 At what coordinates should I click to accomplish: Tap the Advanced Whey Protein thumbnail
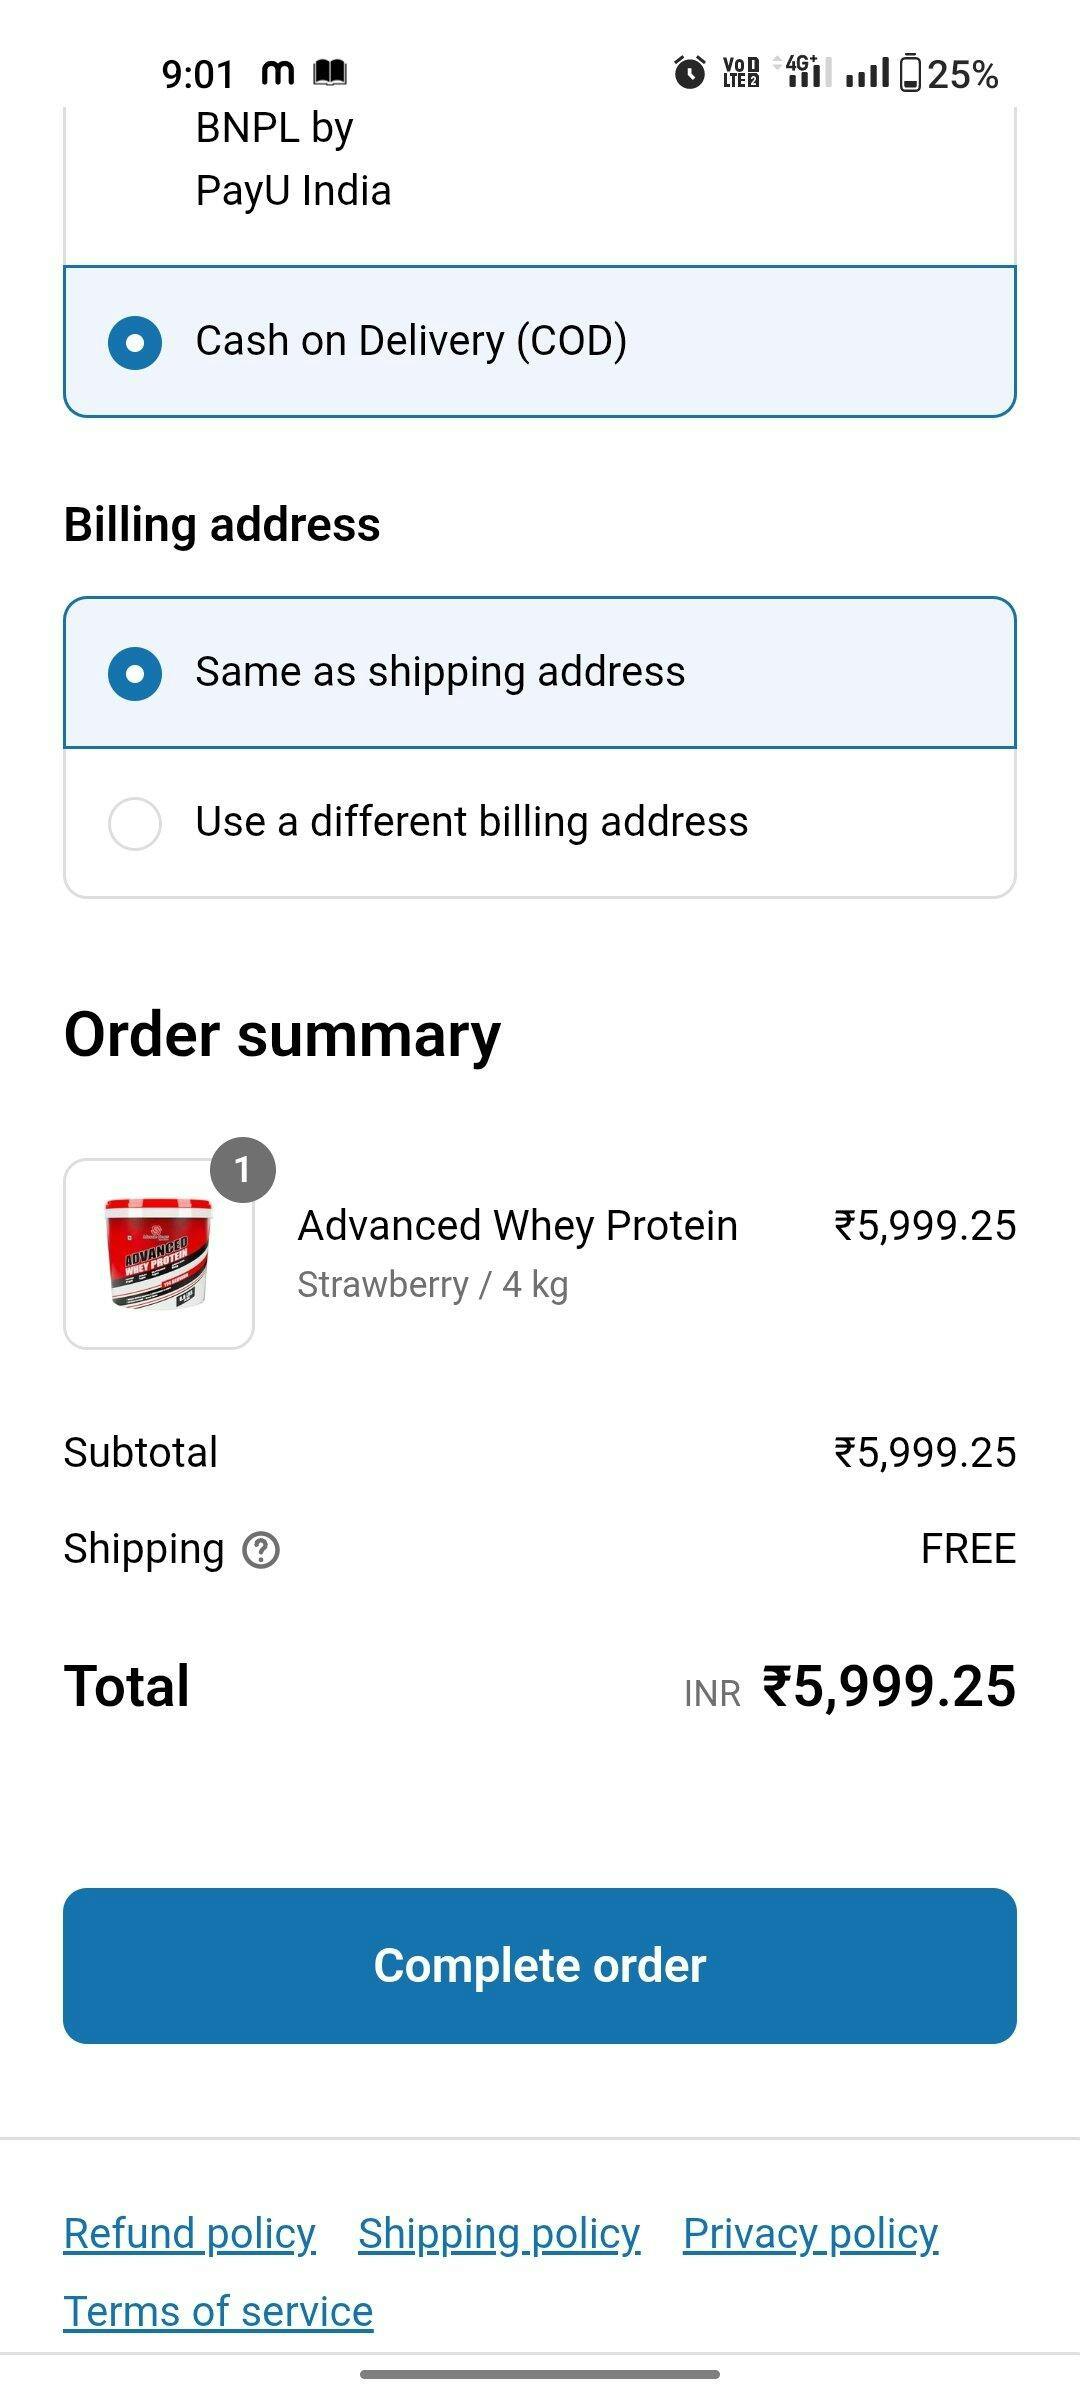[x=159, y=1254]
